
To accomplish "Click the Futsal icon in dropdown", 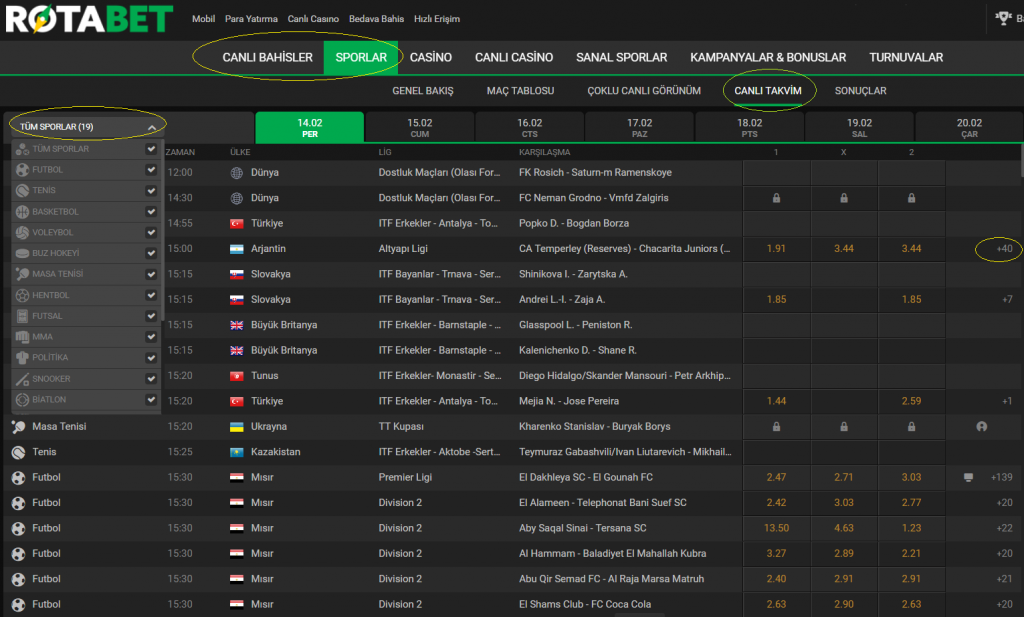I will [x=22, y=316].
